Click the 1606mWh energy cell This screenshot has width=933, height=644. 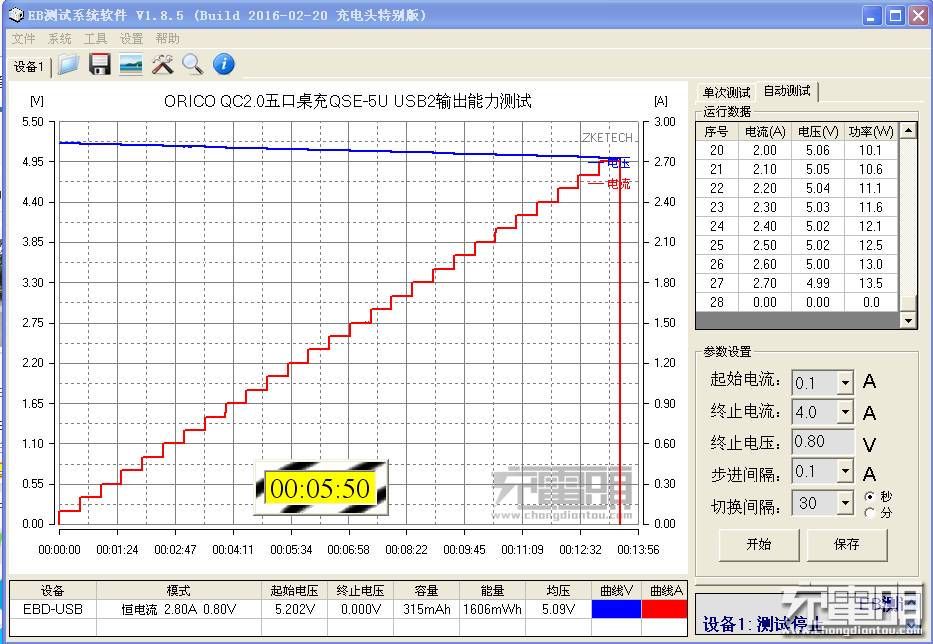(492, 609)
